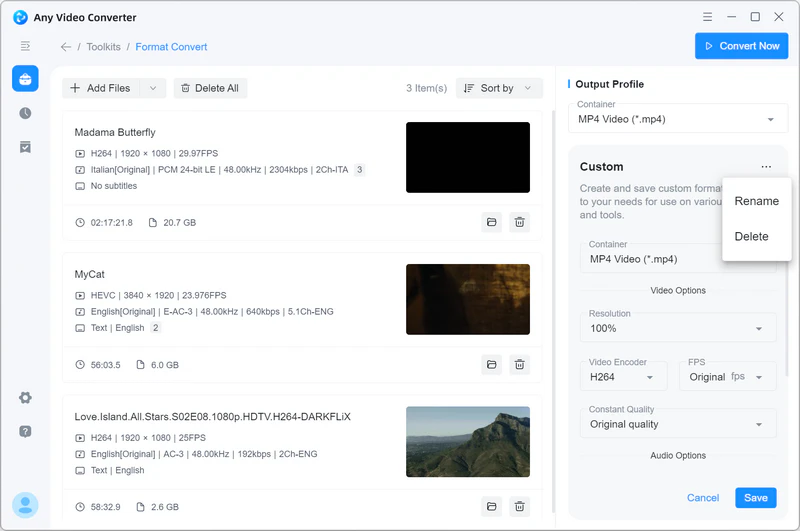Delete the Madama Butterfly file

click(x=519, y=222)
